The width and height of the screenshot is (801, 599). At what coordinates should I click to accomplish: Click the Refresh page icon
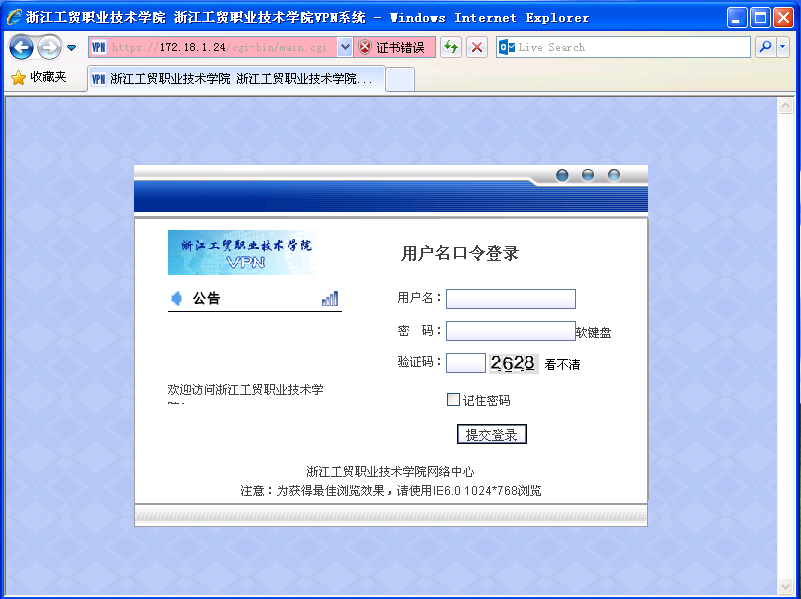(x=451, y=47)
